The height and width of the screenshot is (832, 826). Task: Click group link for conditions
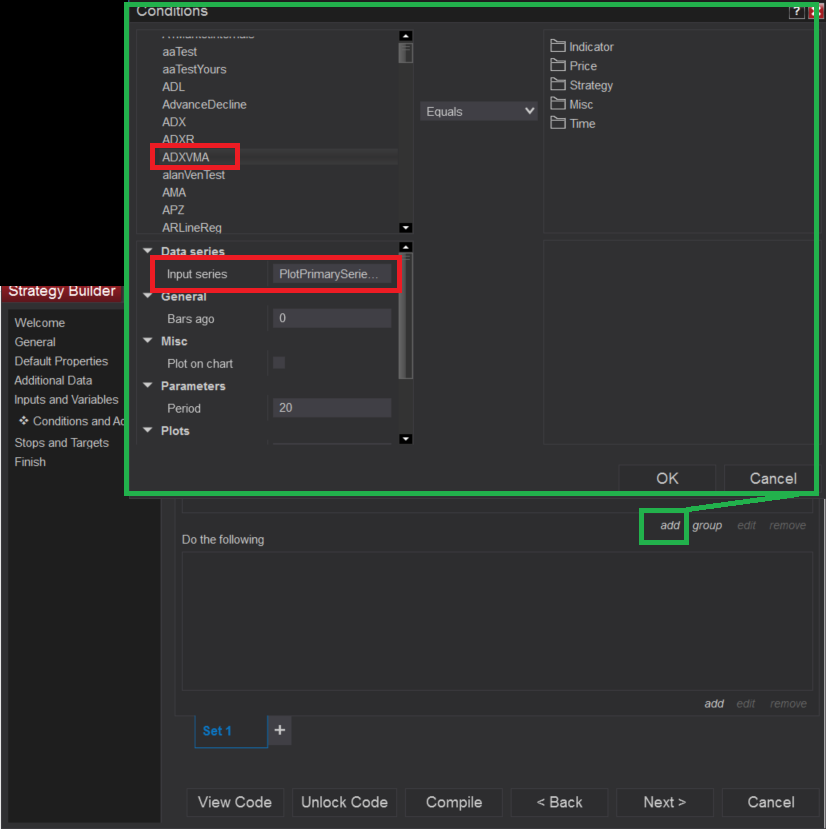(x=707, y=525)
